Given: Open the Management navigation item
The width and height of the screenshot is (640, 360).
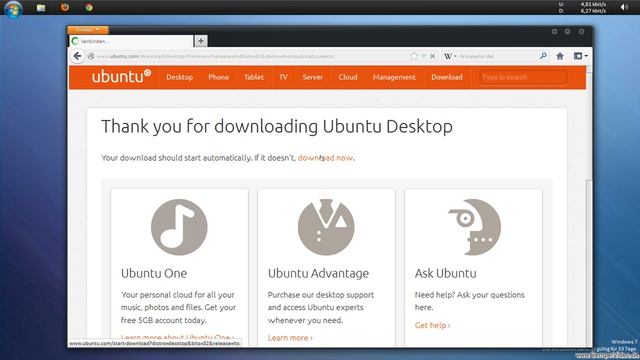Looking at the screenshot, I should click(394, 77).
